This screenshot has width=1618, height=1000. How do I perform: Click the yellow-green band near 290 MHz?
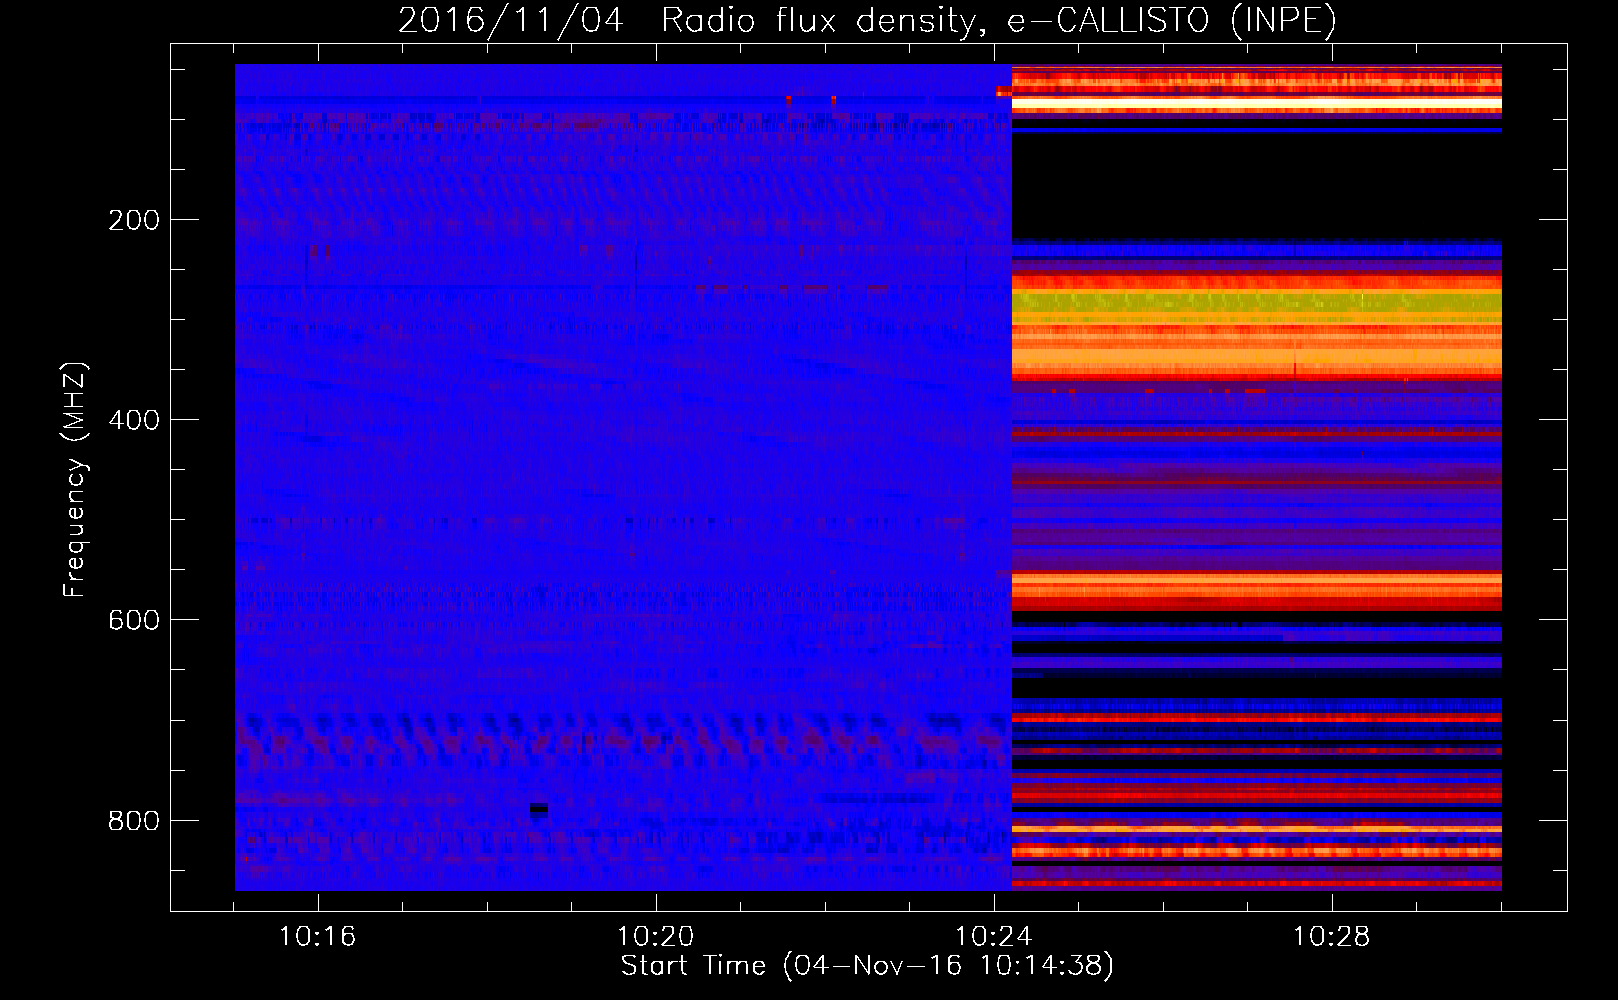pos(1257,301)
